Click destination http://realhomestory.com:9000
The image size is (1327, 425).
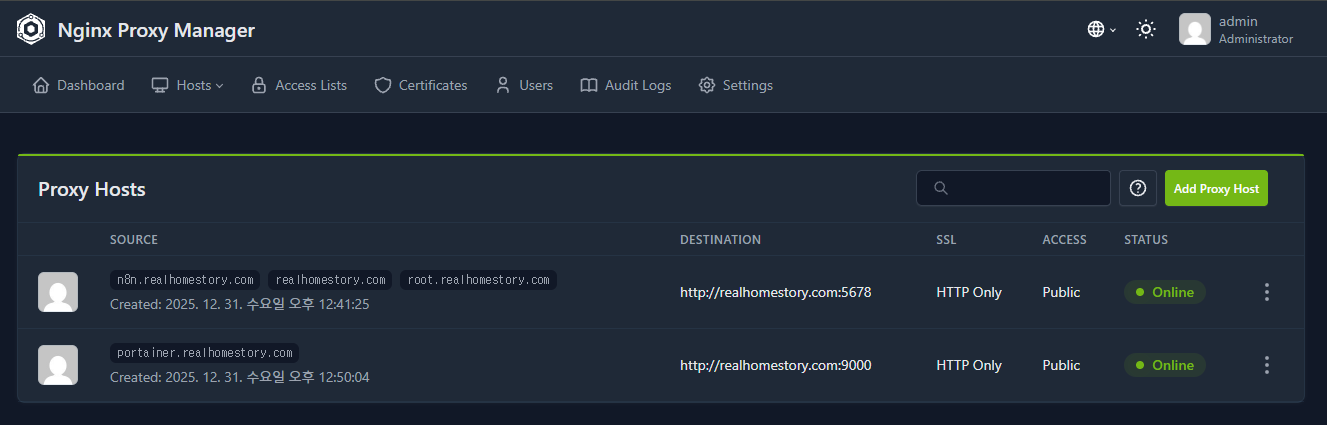point(775,365)
